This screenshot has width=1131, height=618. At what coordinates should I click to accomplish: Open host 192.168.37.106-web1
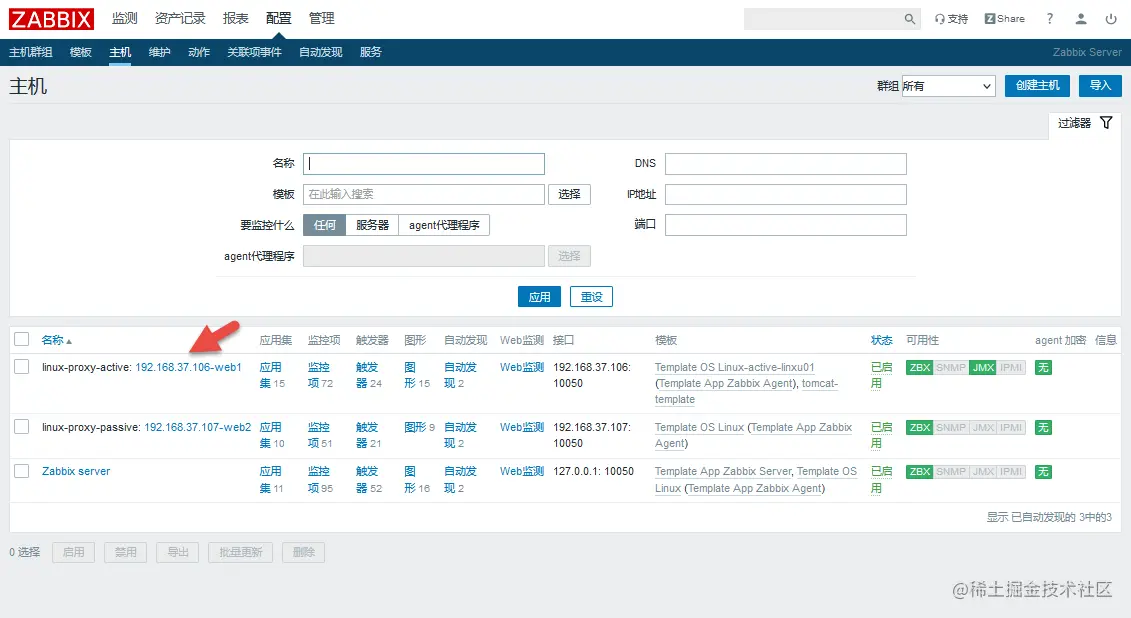(188, 367)
